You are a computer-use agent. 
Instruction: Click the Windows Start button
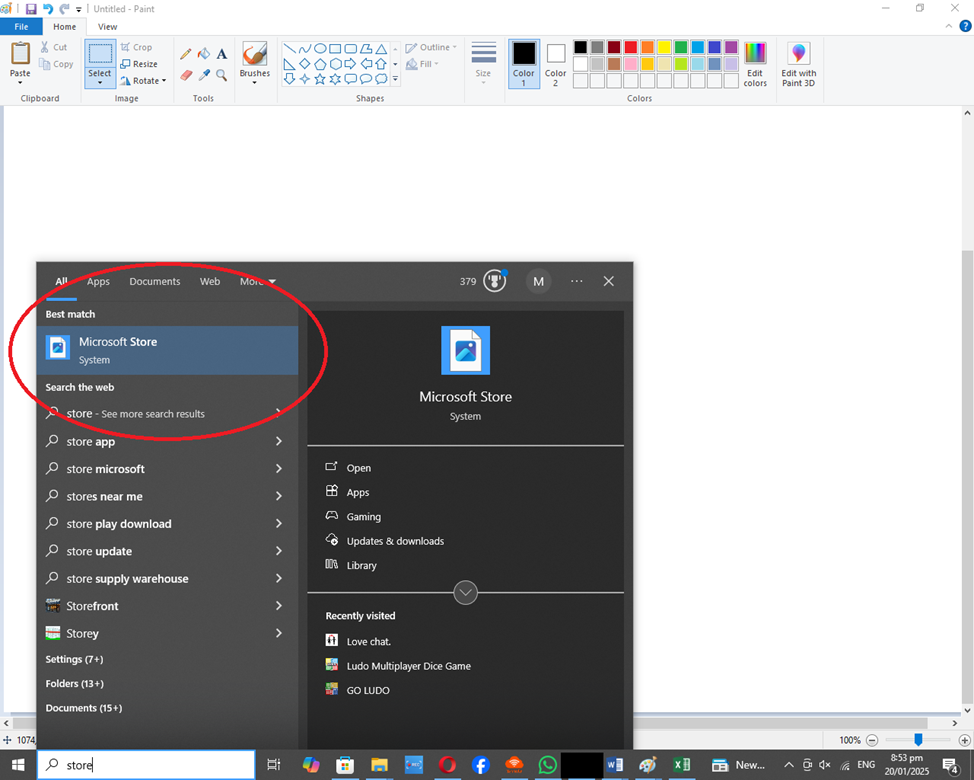pos(18,764)
